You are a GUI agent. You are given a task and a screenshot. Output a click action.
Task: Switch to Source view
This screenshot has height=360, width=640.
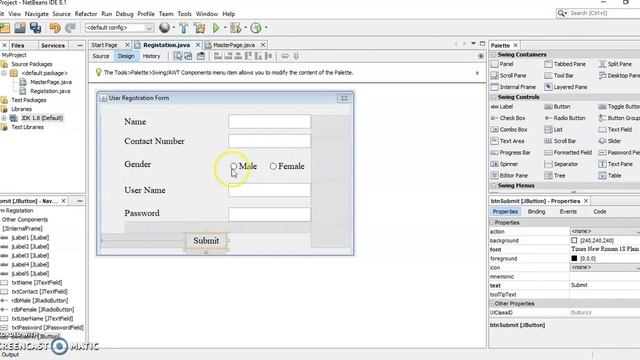101,56
